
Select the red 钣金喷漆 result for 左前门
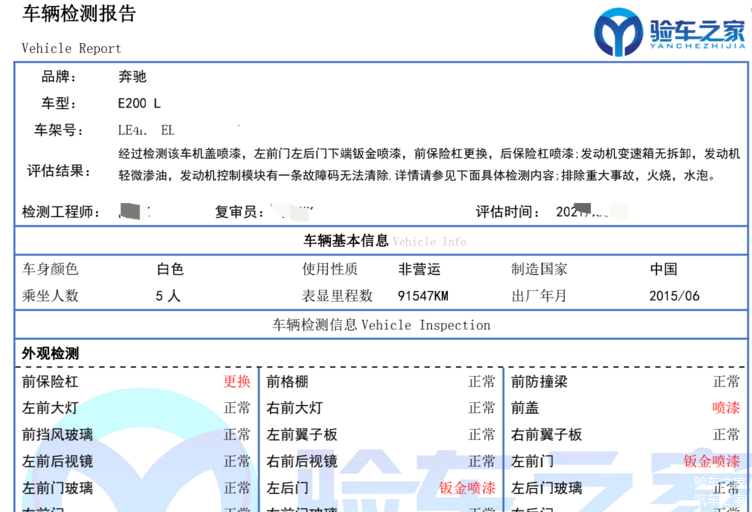[x=712, y=461]
